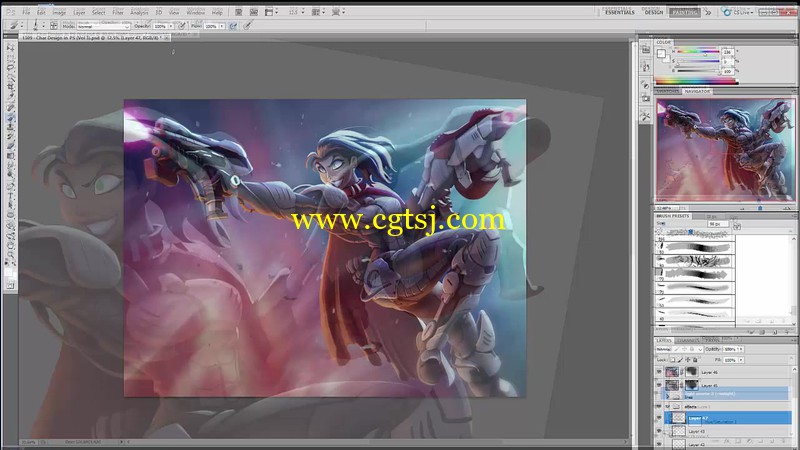Image resolution: width=800 pixels, height=450 pixels.
Task: Open the brush blending Mode dropdown
Action: 104,26
